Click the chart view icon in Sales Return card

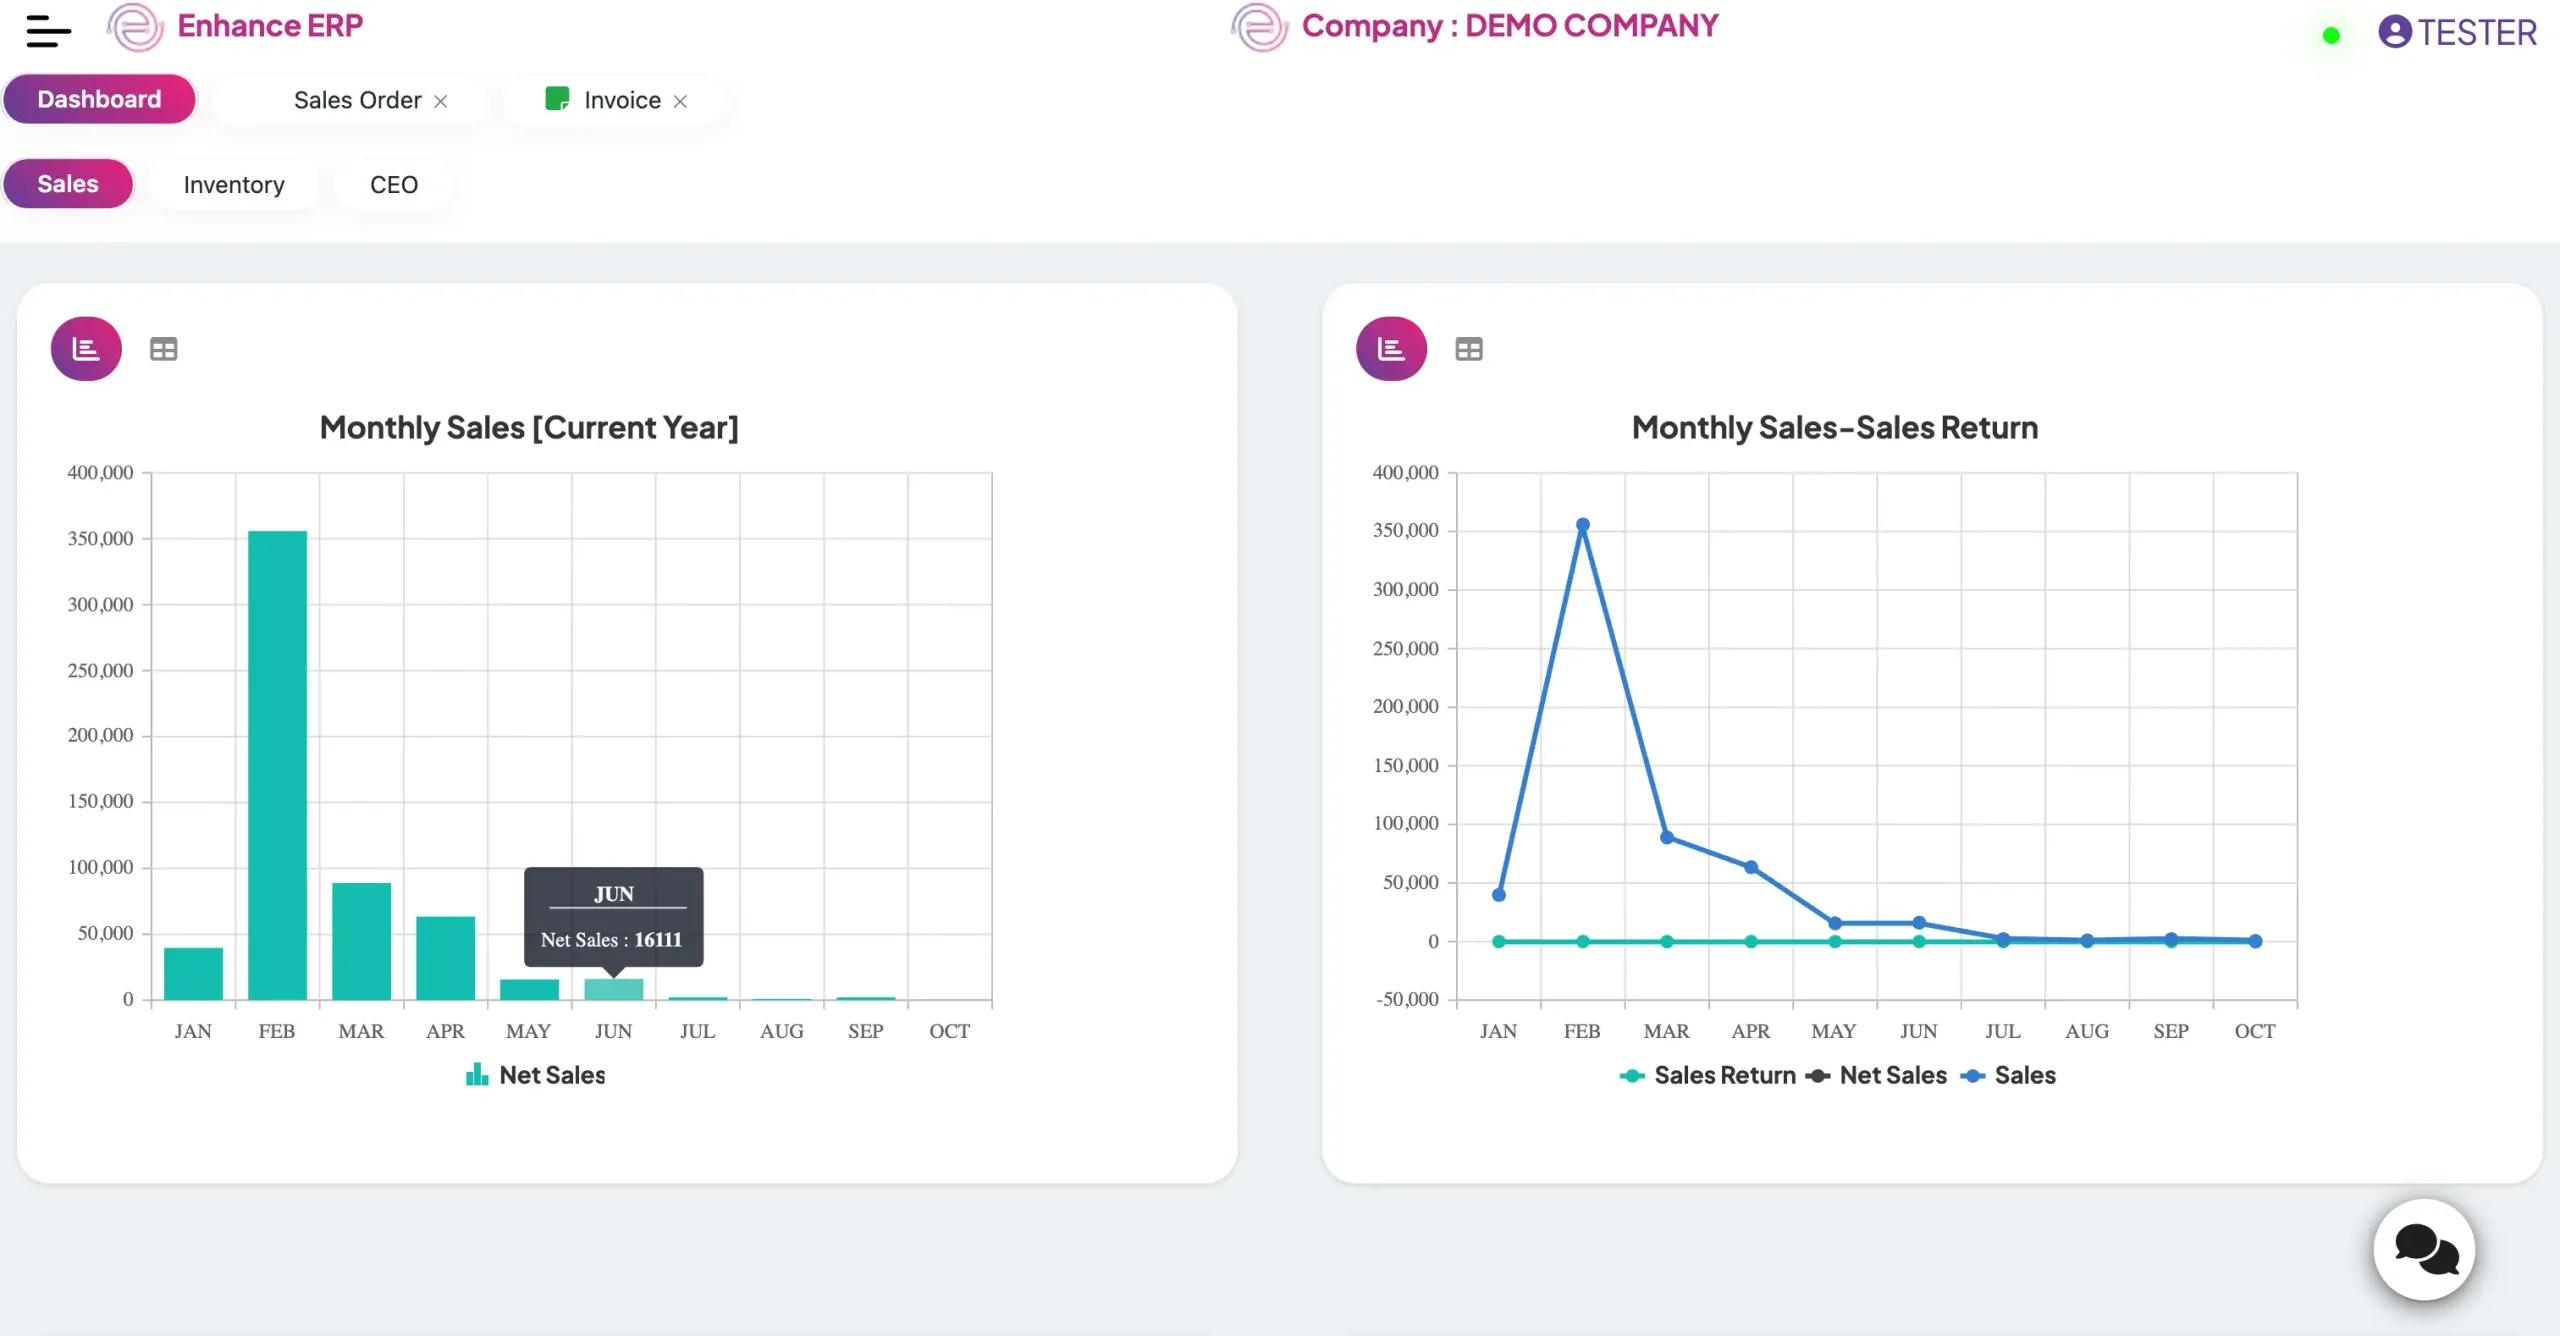pos(1391,349)
